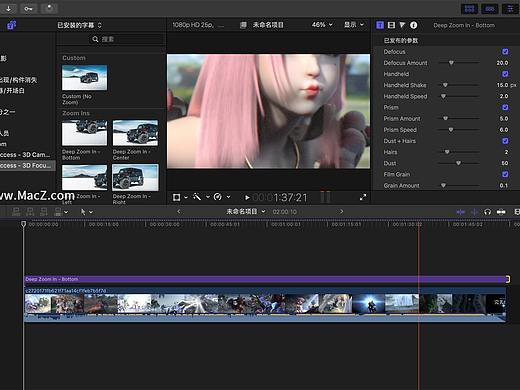Image resolution: width=520 pixels, height=390 pixels.
Task: Select the Deep Zoom In - Bottom thumbnail
Action: click(x=85, y=133)
